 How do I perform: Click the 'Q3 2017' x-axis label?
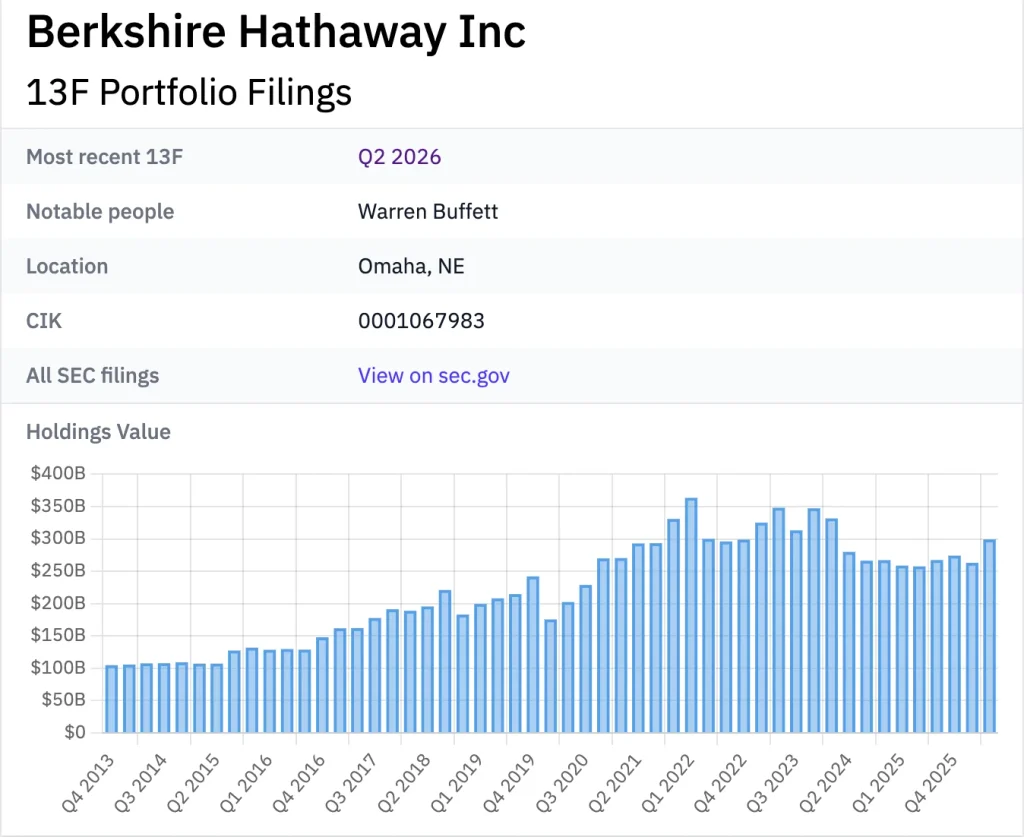352,783
